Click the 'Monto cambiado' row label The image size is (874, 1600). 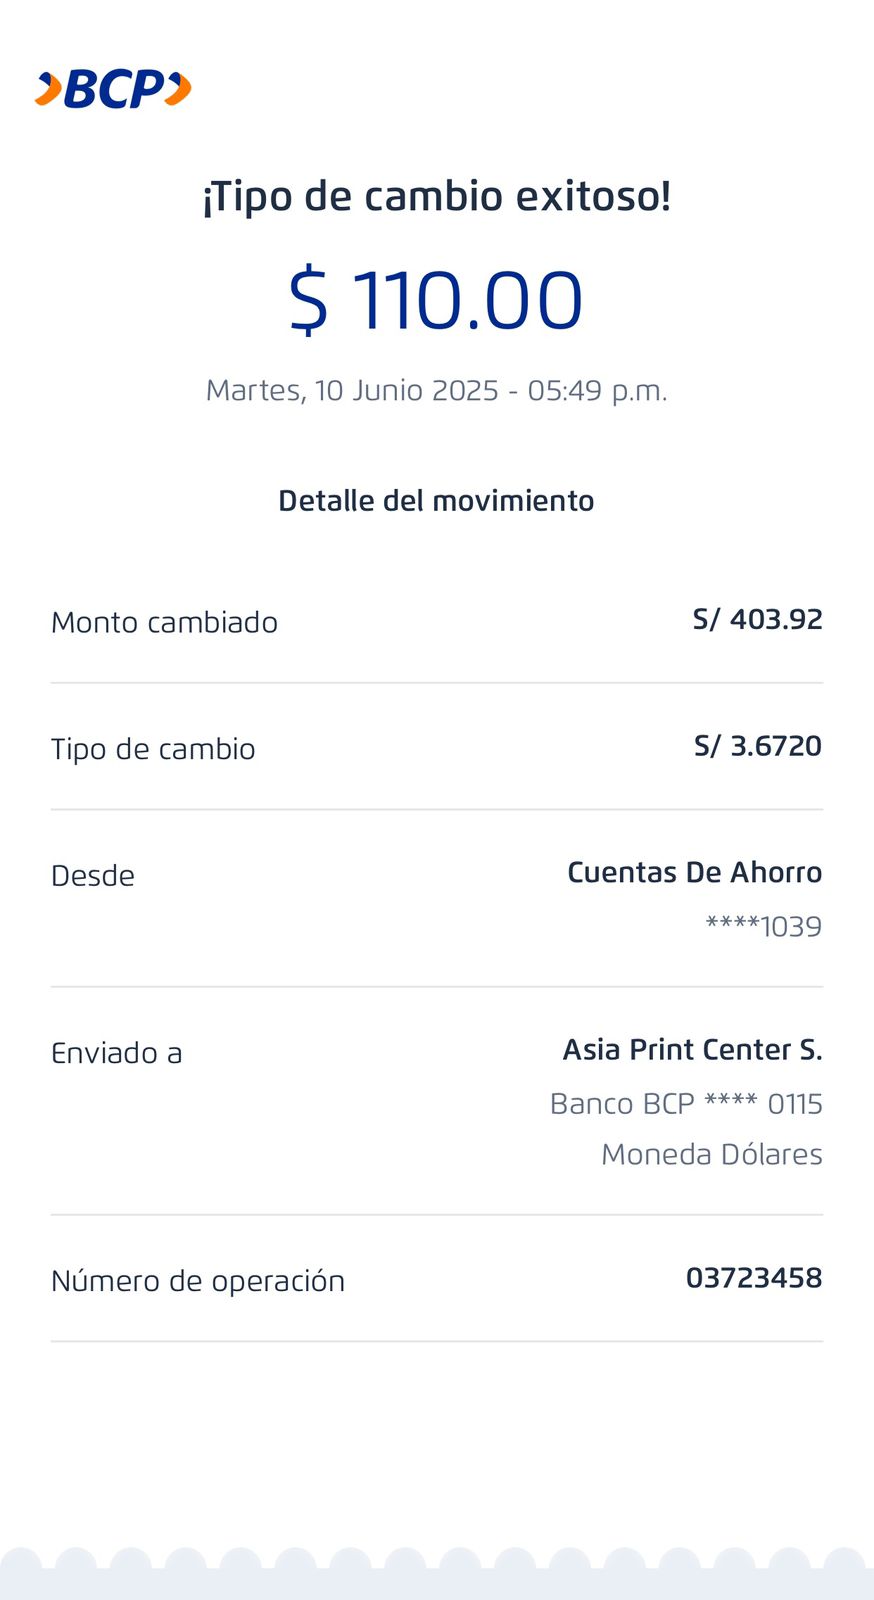point(164,622)
